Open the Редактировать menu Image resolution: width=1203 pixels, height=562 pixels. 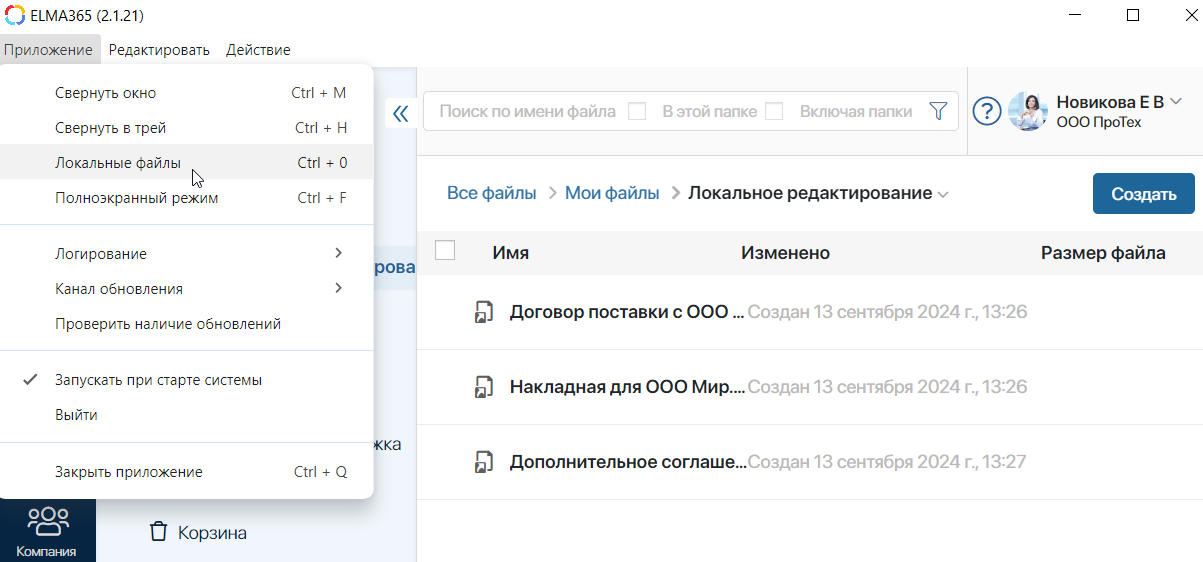[x=159, y=50]
